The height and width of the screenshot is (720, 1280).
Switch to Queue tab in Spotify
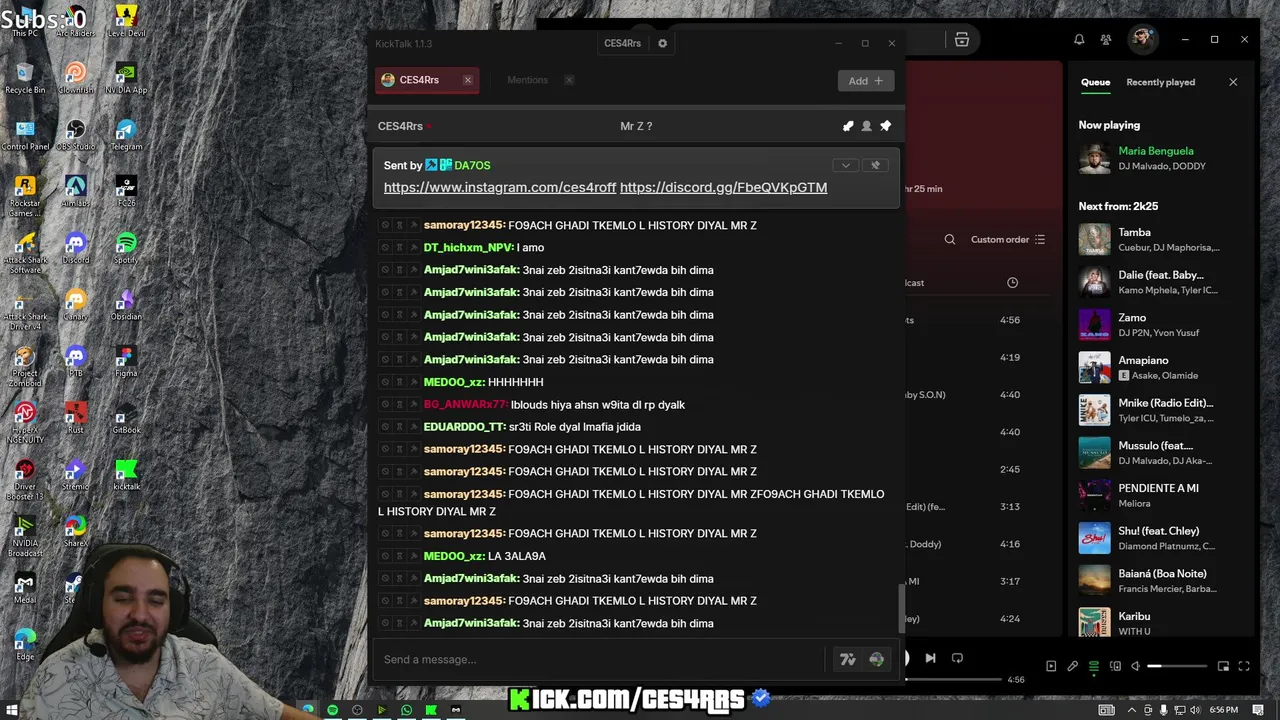(x=1095, y=82)
